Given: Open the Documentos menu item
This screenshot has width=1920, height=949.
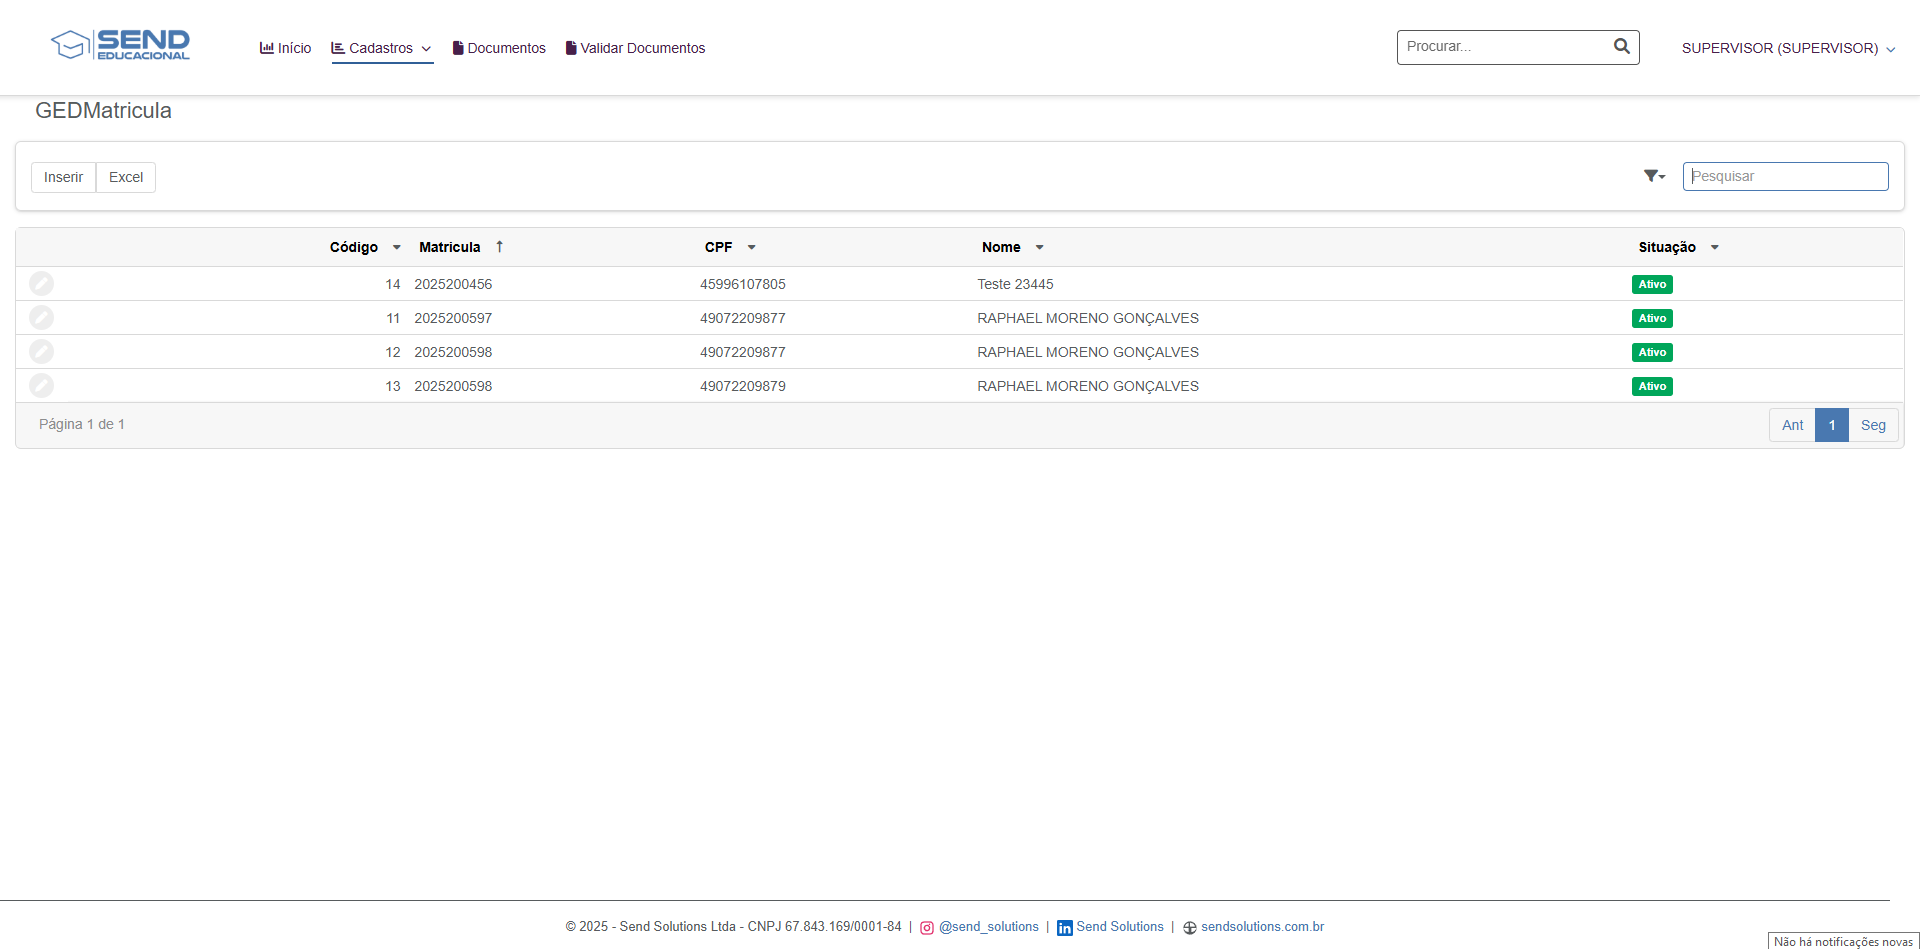Looking at the screenshot, I should [x=499, y=48].
